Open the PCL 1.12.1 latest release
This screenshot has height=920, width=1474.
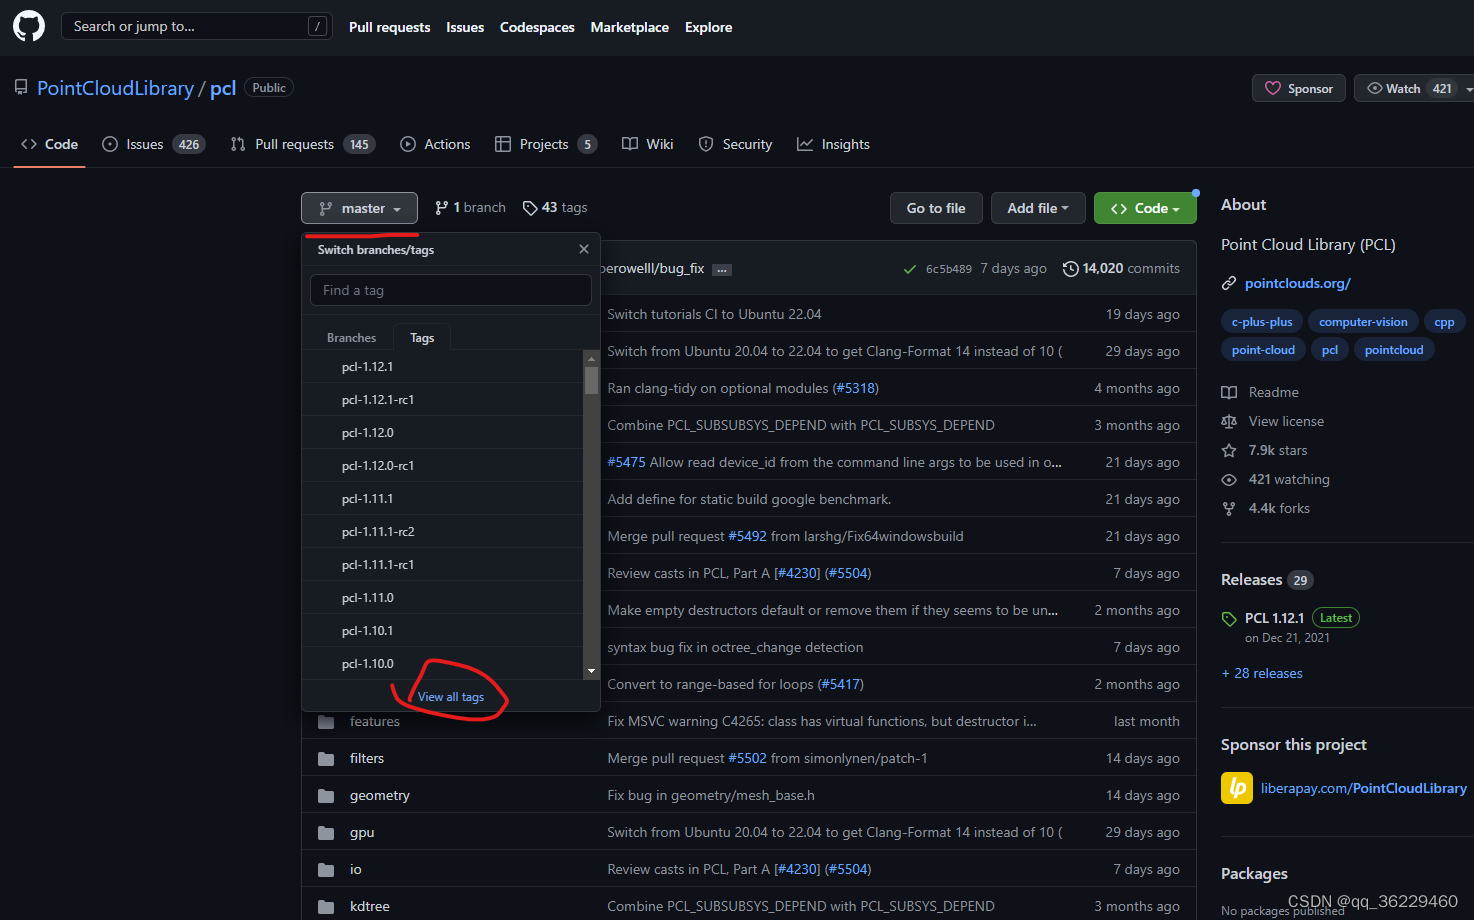pyautogui.click(x=1274, y=618)
